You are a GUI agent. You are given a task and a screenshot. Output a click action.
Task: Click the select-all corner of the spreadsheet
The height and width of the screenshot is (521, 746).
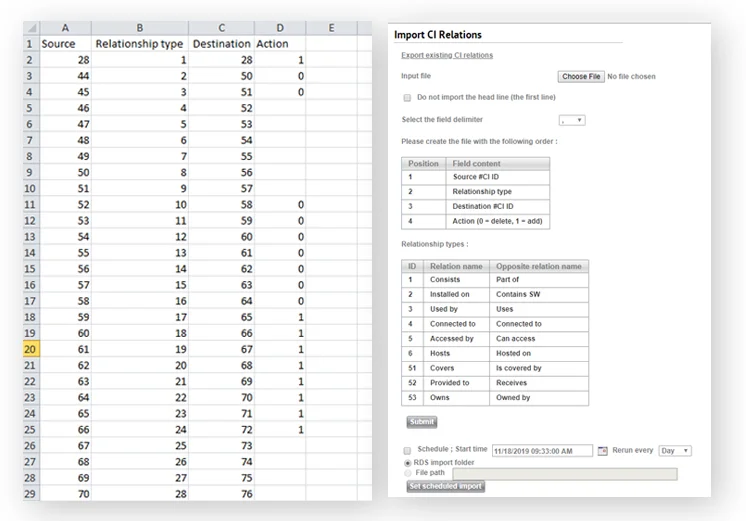tap(29, 28)
